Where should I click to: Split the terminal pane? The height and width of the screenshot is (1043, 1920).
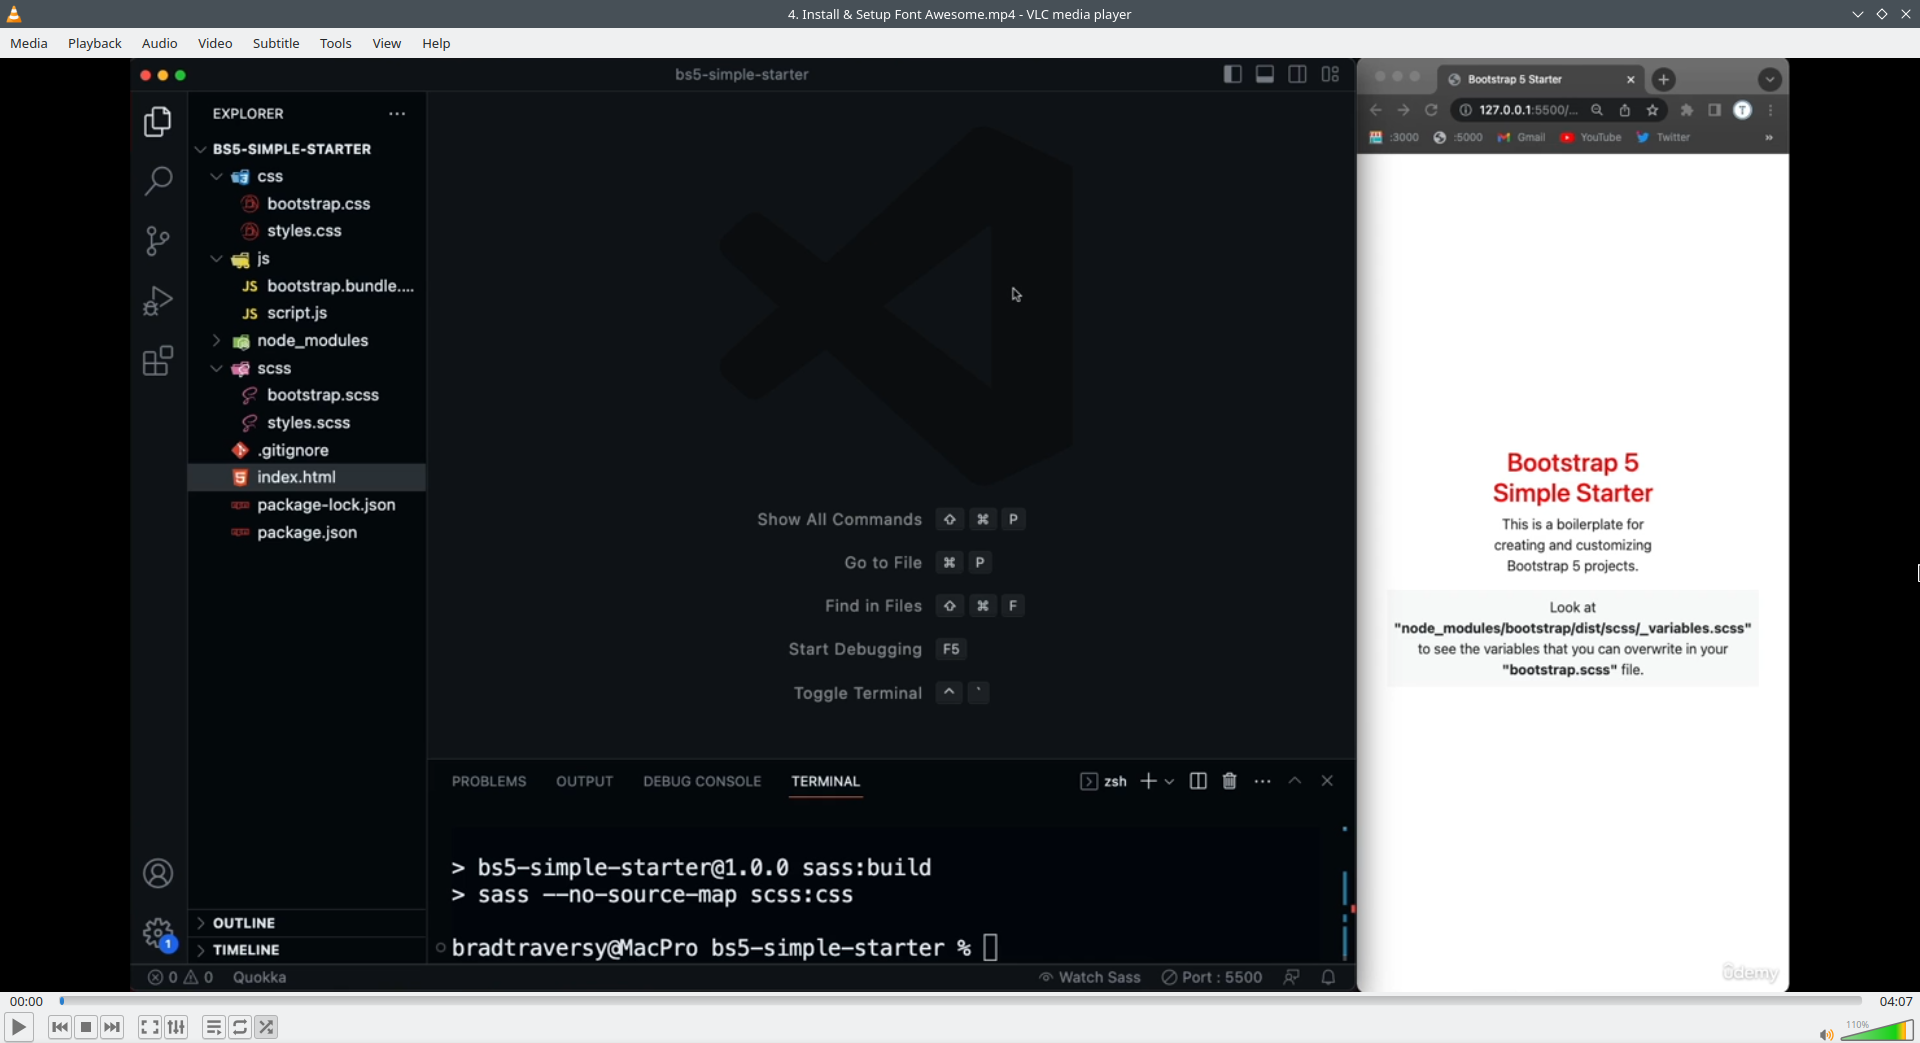[x=1198, y=781]
